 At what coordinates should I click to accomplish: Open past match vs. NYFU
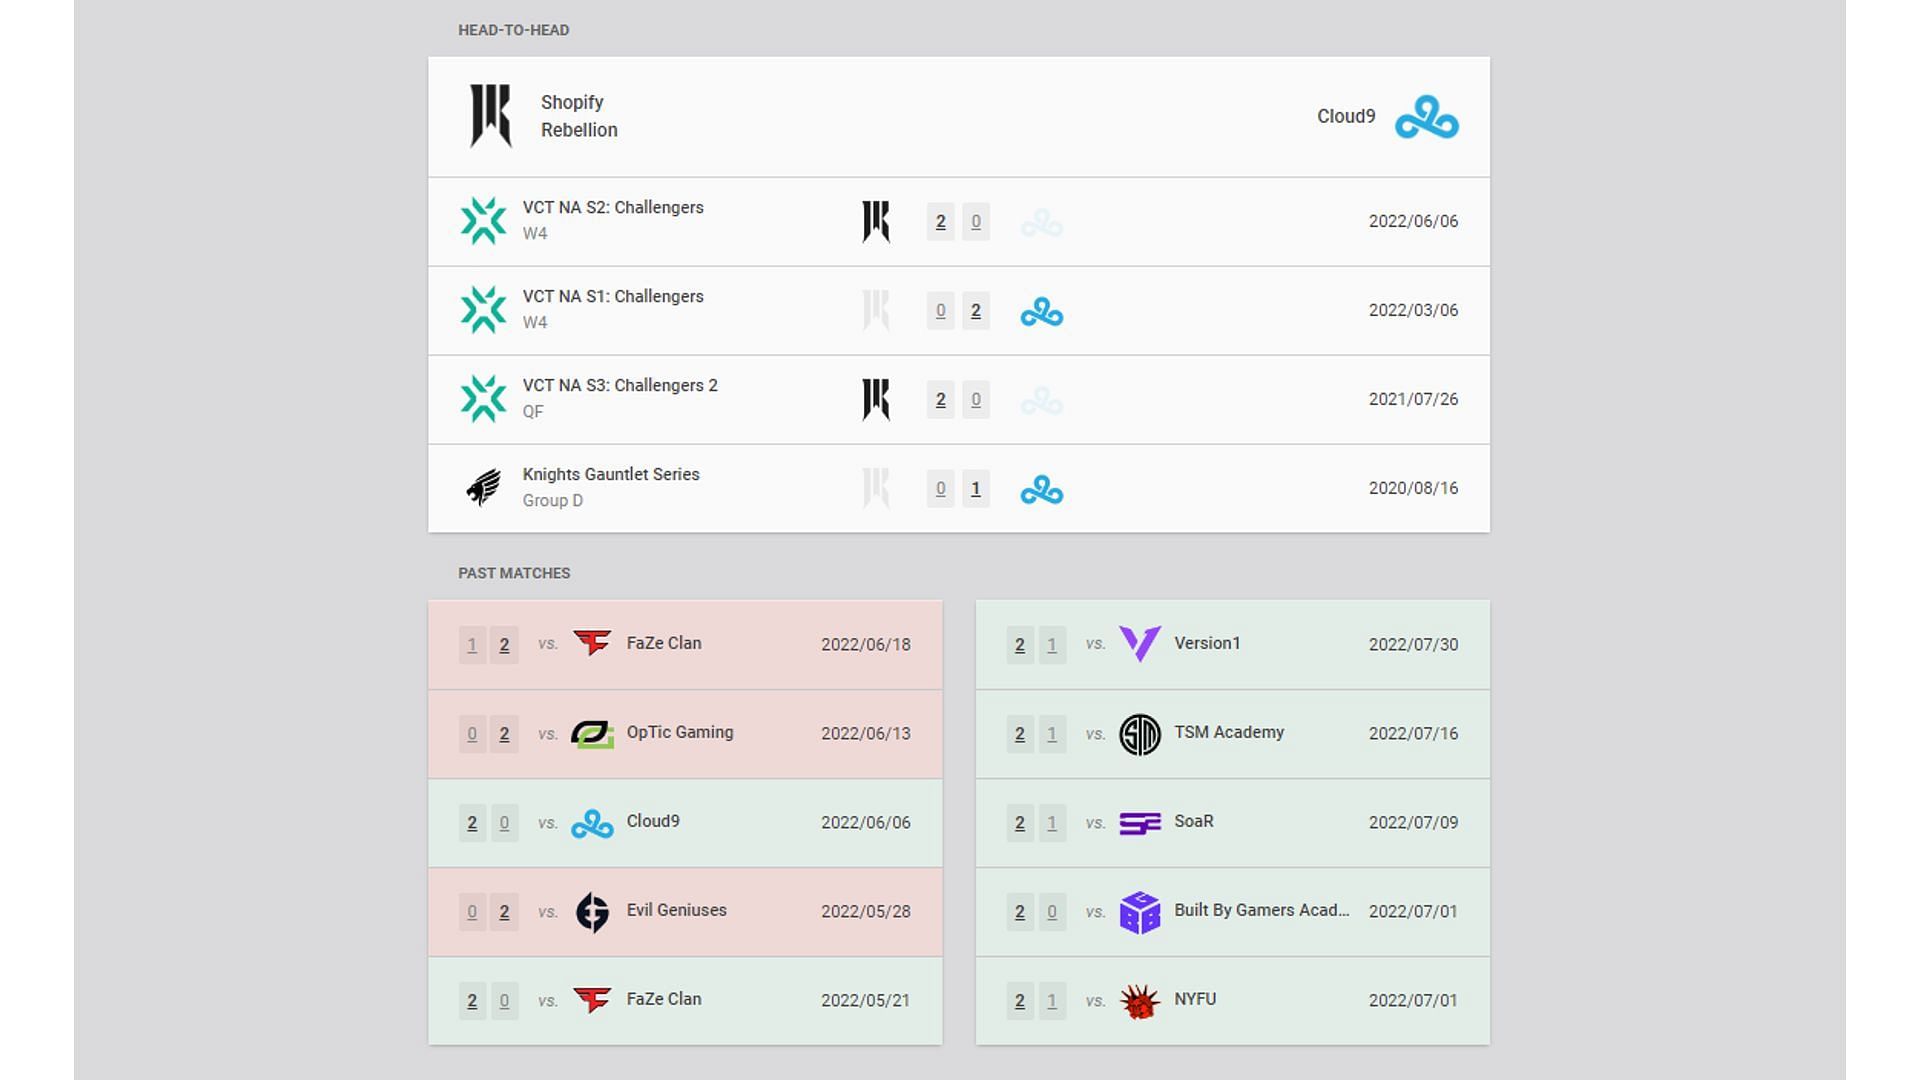(x=1233, y=1001)
